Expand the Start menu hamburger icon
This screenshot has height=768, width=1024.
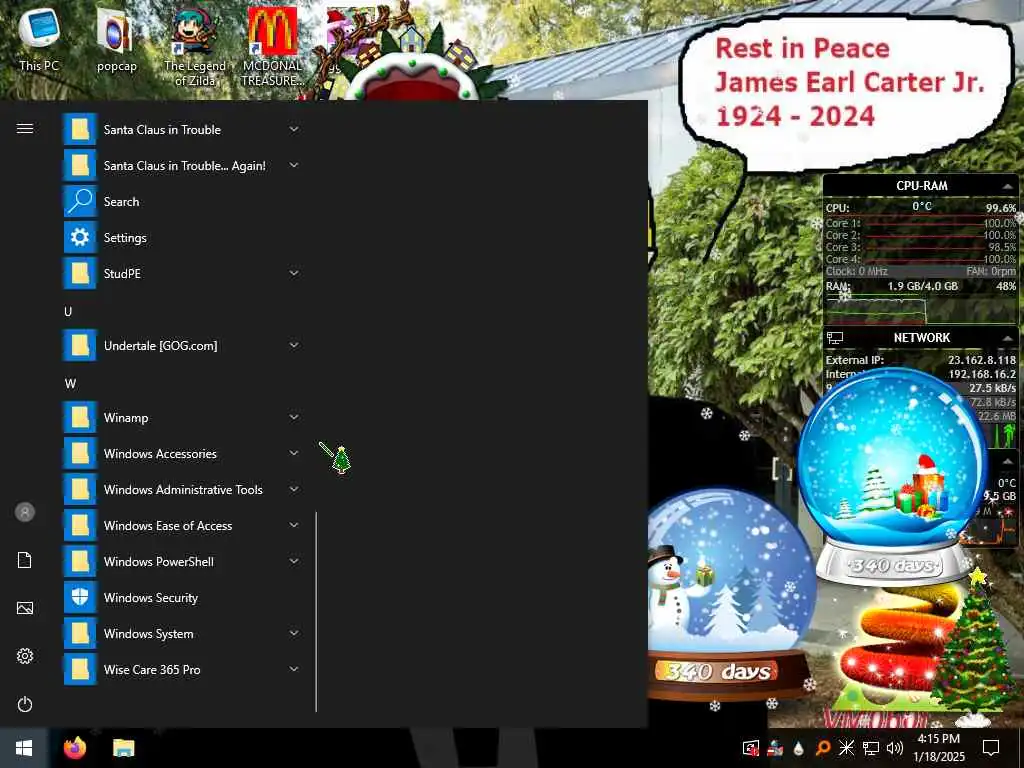coord(25,128)
